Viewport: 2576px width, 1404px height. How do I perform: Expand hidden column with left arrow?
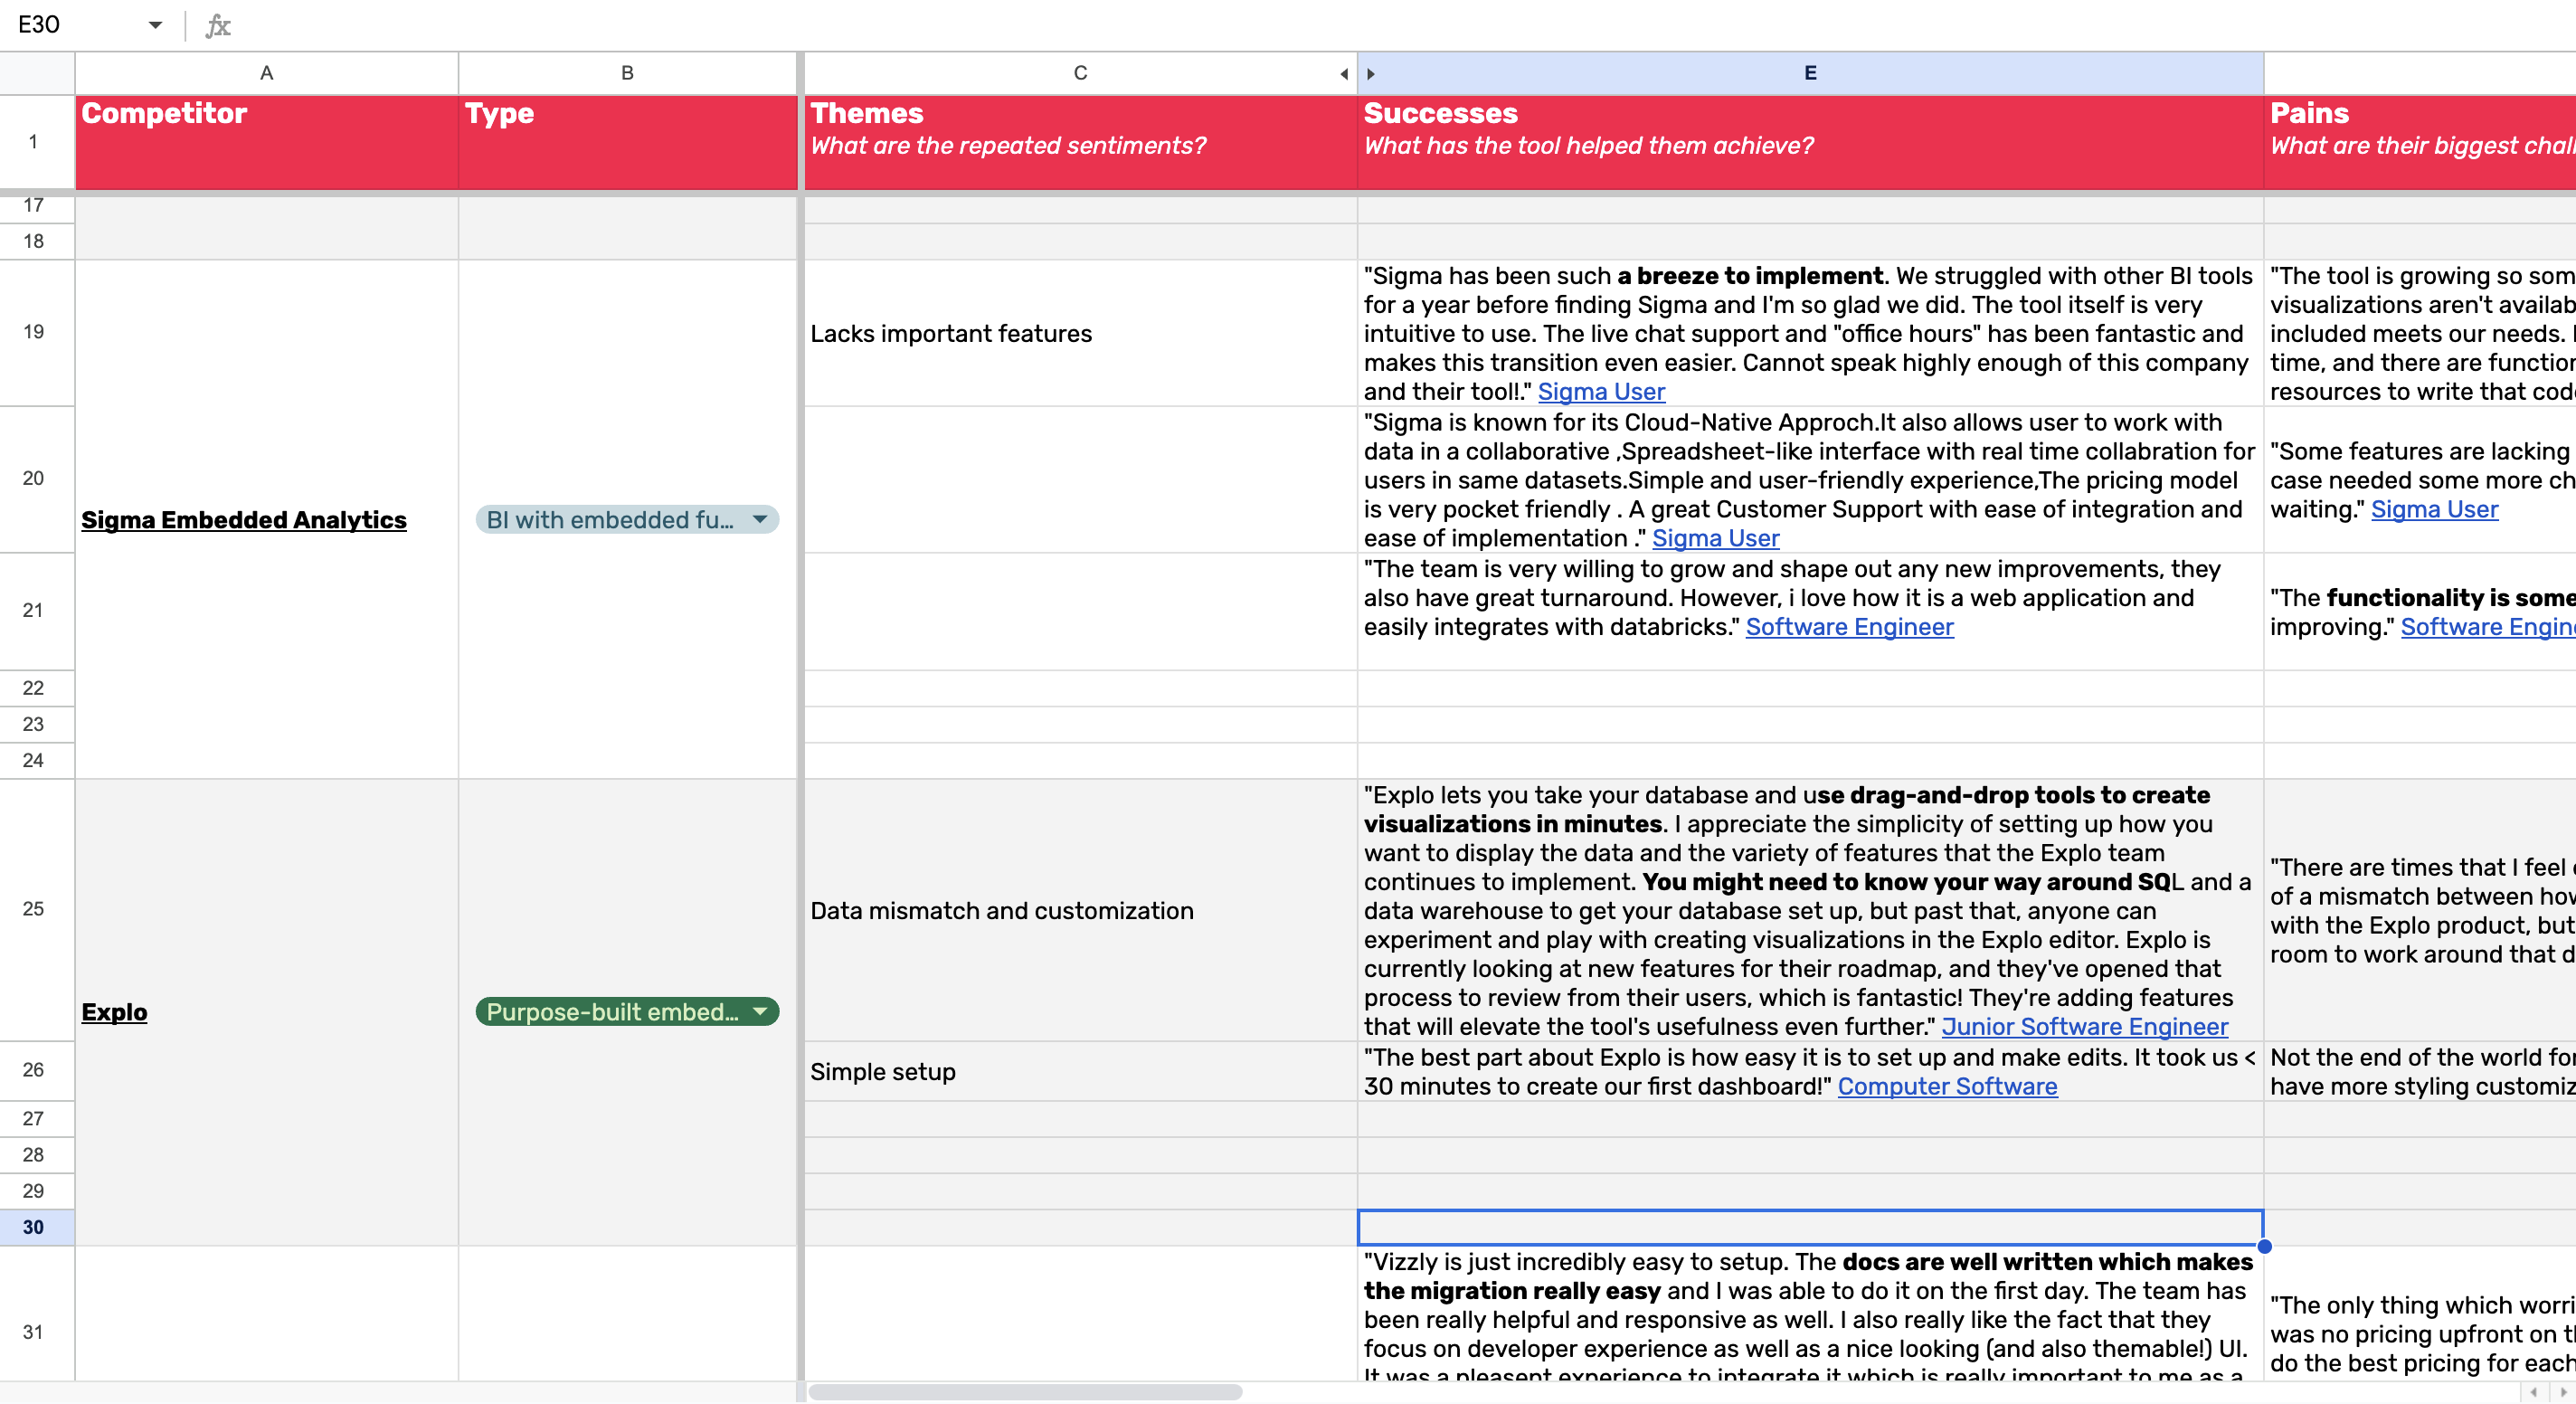pyautogui.click(x=1344, y=74)
